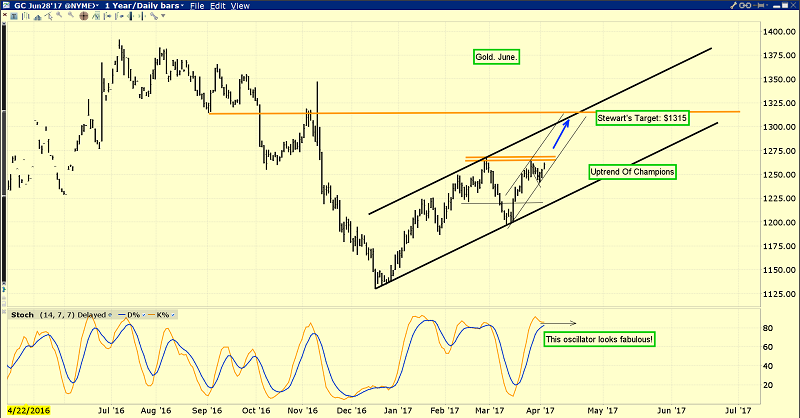
Task: Select the text annotation tool icon
Action: coord(14,16)
